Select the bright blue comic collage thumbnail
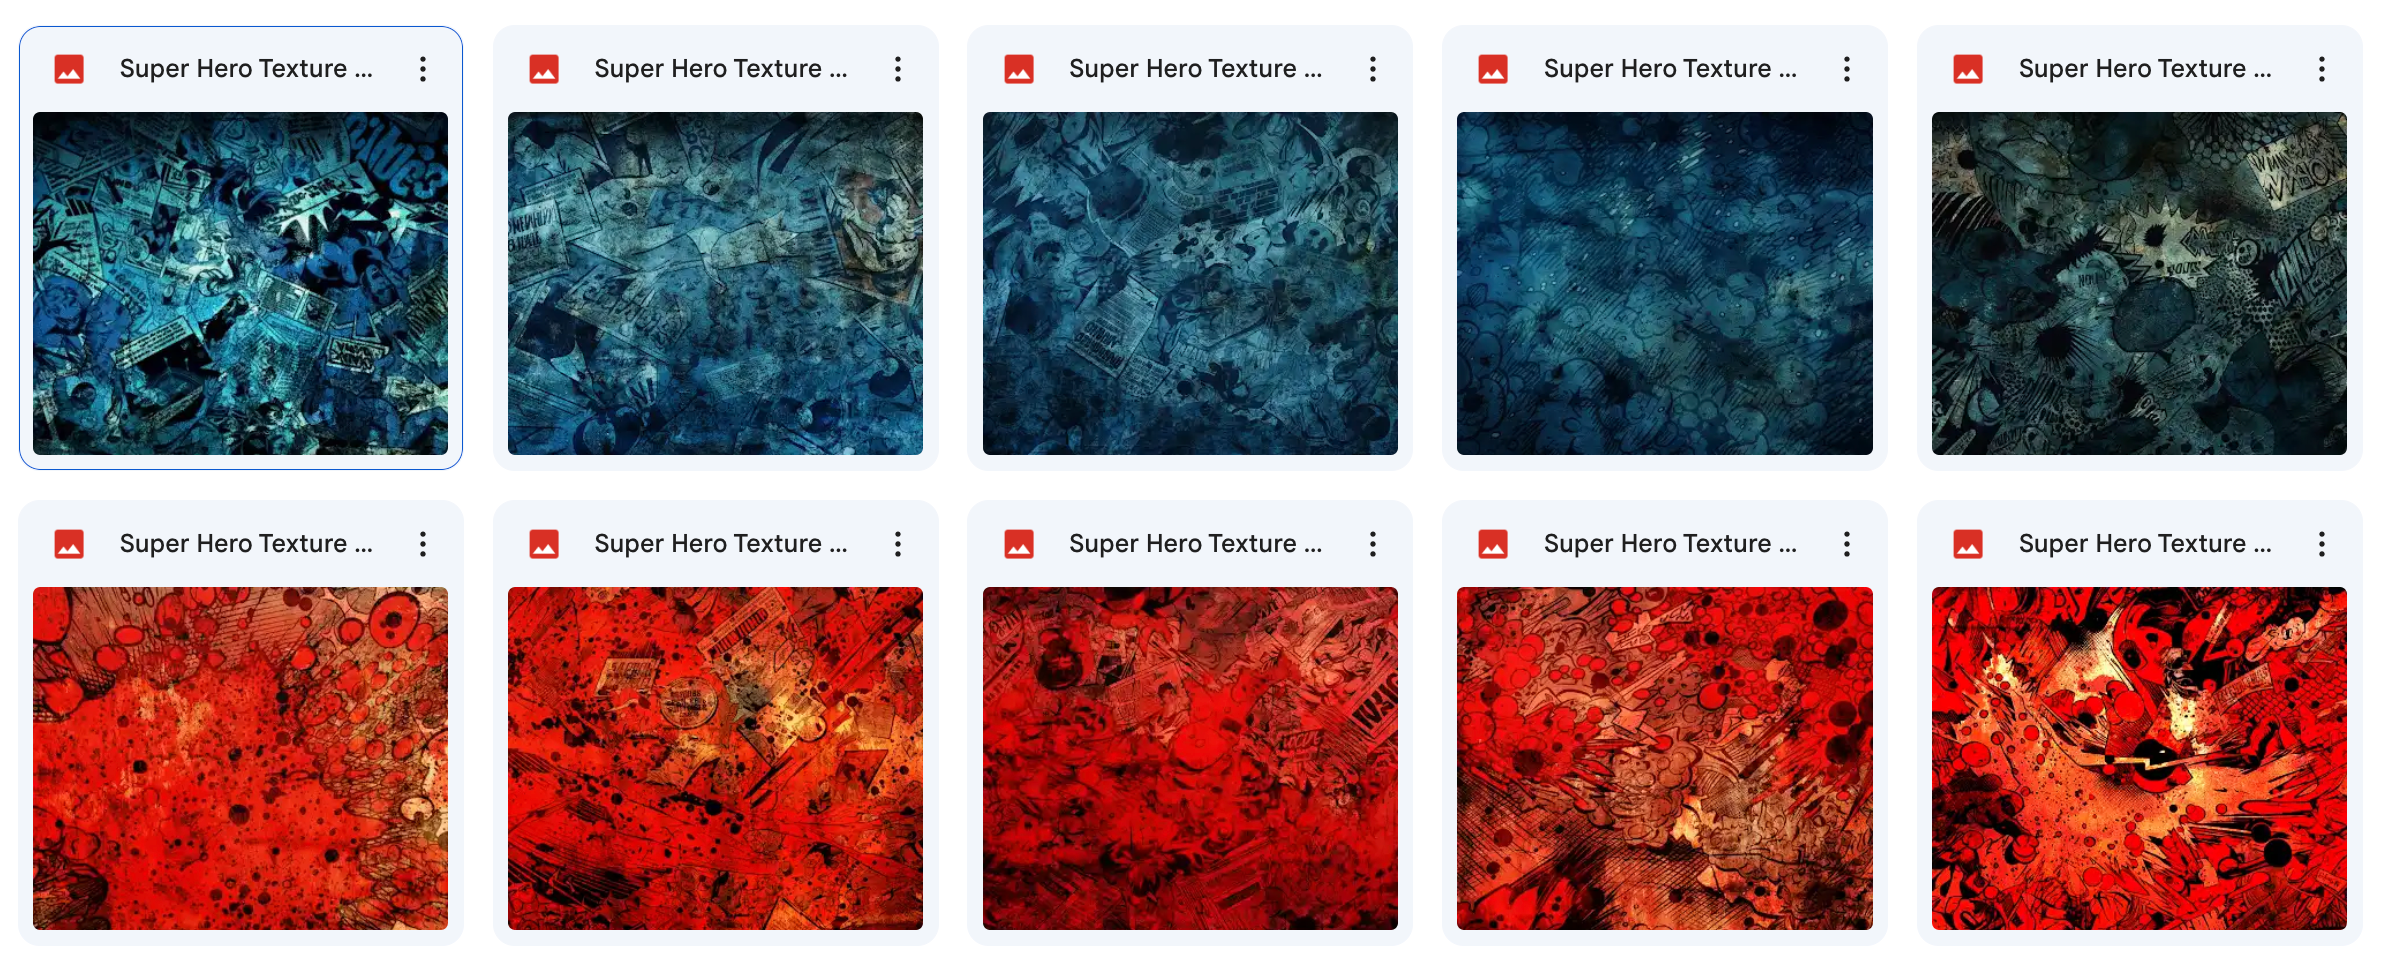 click(x=240, y=283)
